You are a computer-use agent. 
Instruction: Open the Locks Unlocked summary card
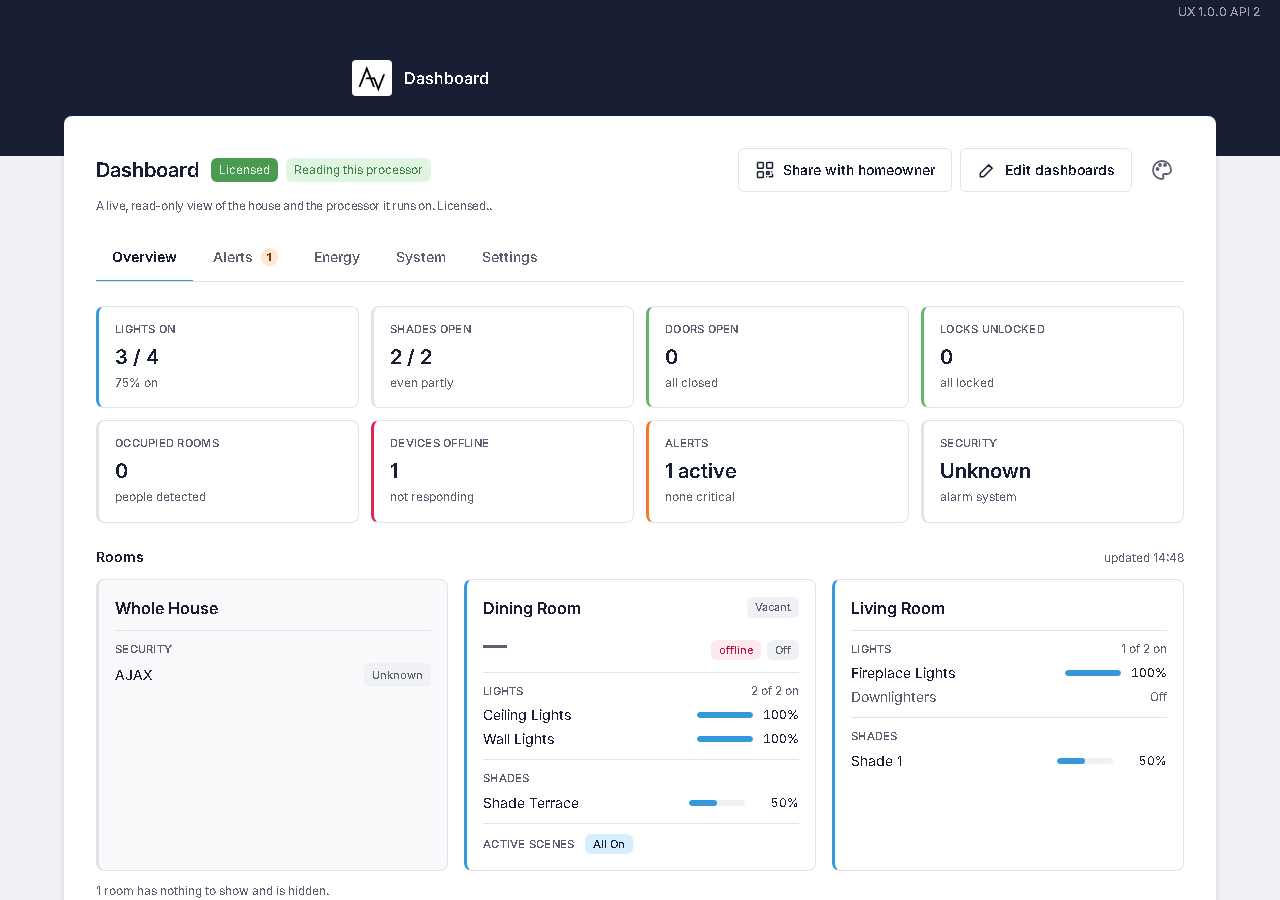pyautogui.click(x=1052, y=357)
